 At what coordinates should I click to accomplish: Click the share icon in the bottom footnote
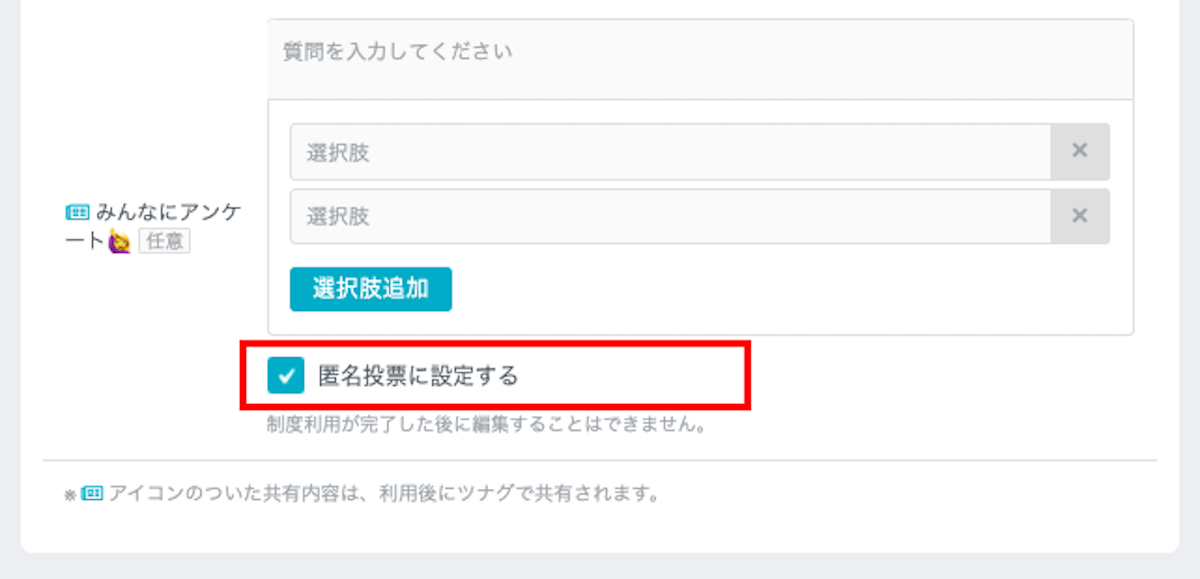pyautogui.click(x=93, y=493)
